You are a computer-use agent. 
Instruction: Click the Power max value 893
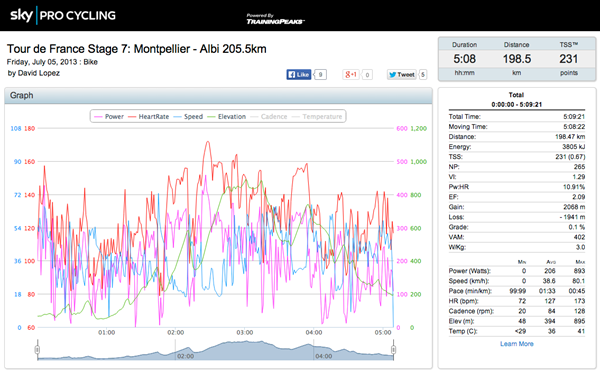coord(579,271)
